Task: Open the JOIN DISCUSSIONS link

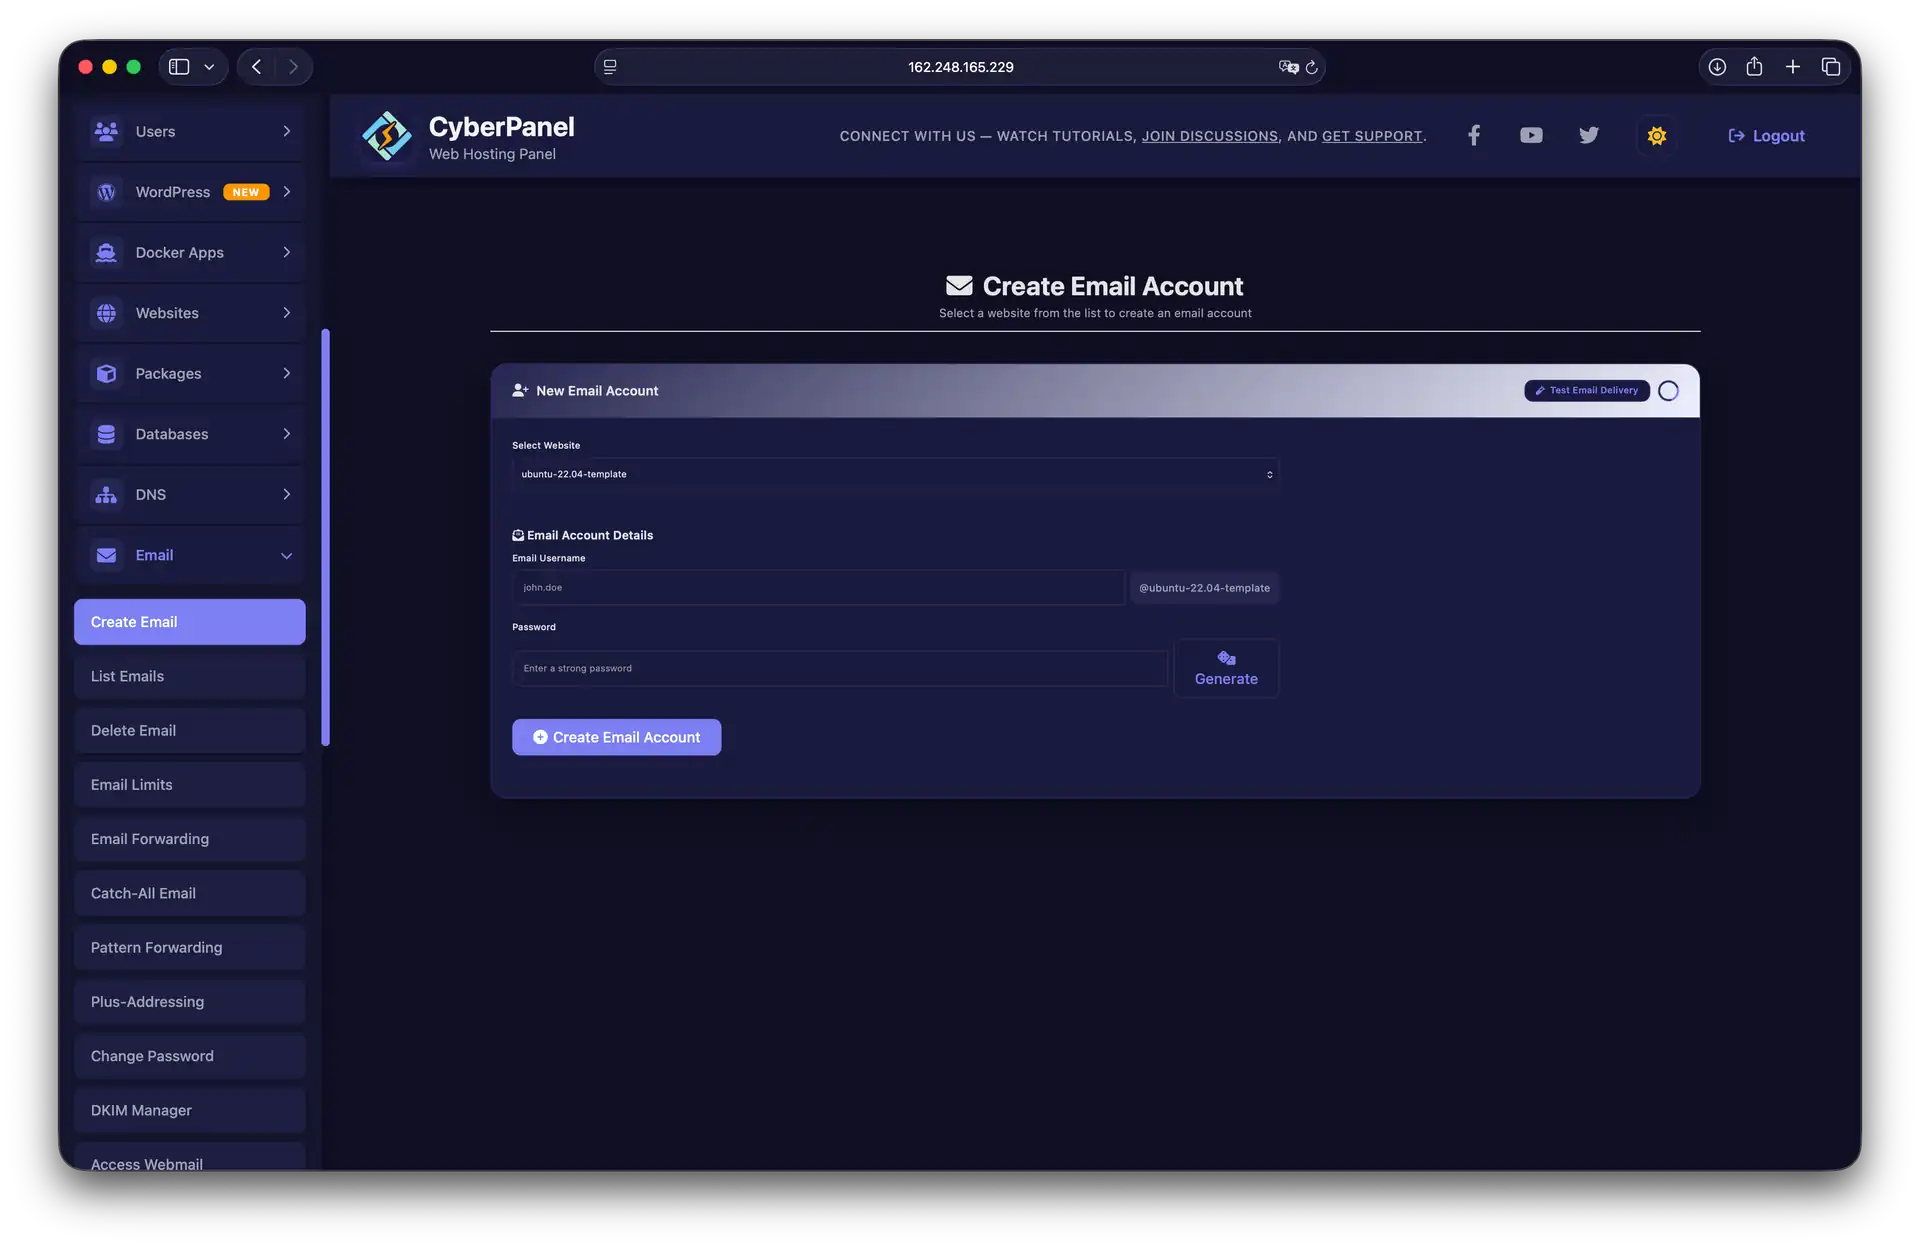Action: (1210, 136)
